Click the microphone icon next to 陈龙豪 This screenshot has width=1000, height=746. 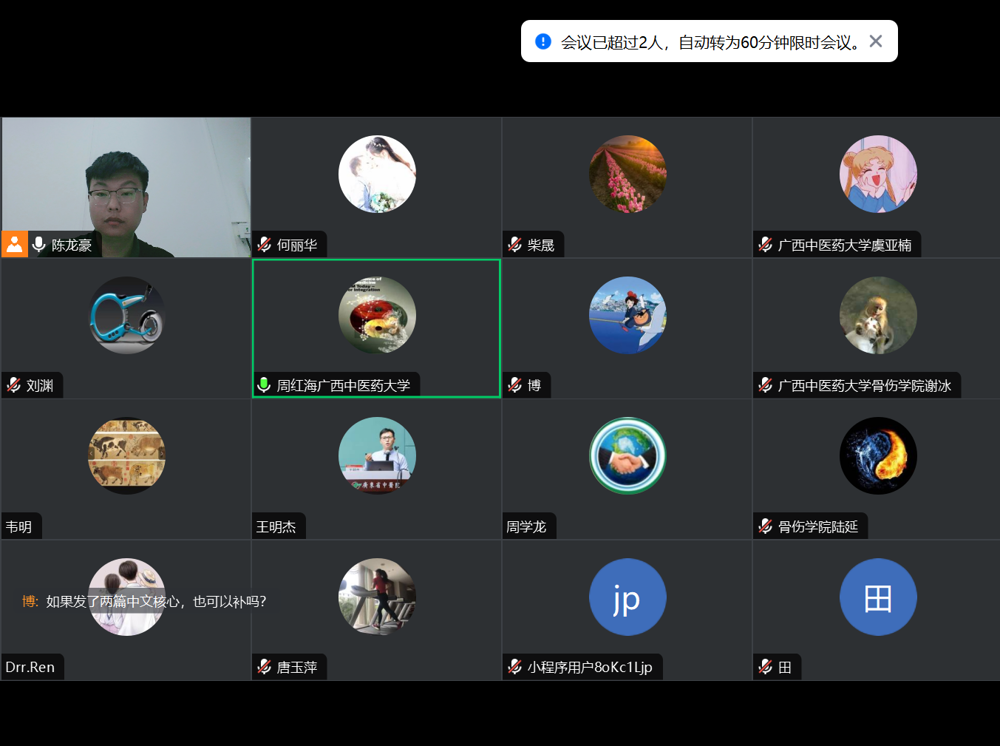[39, 244]
